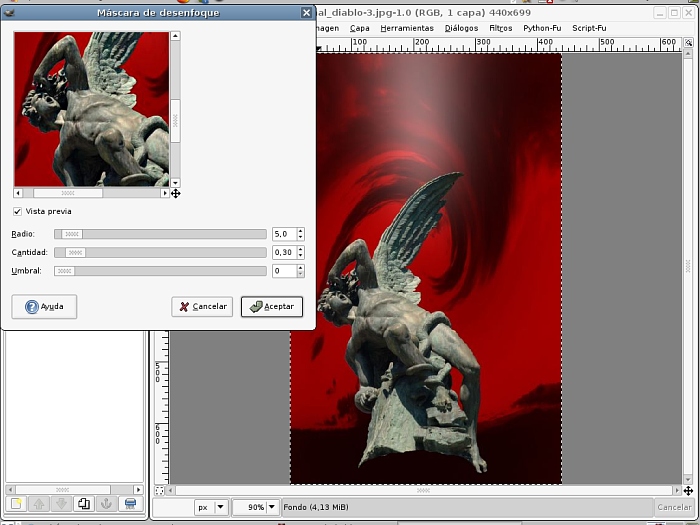
Task: Click the Radio value field showing 5,0
Action: point(284,234)
